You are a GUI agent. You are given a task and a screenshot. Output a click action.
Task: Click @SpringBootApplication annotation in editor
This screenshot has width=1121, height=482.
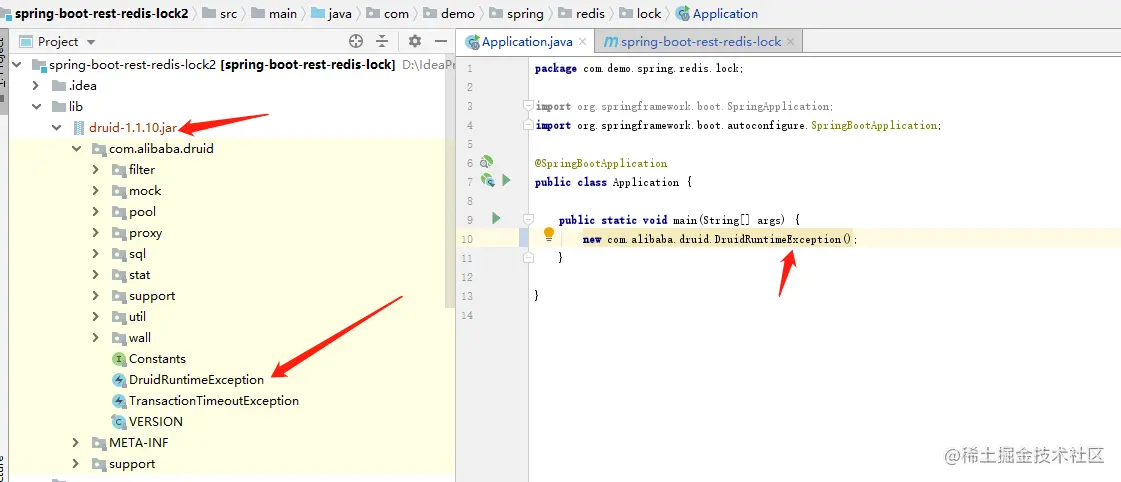601,163
